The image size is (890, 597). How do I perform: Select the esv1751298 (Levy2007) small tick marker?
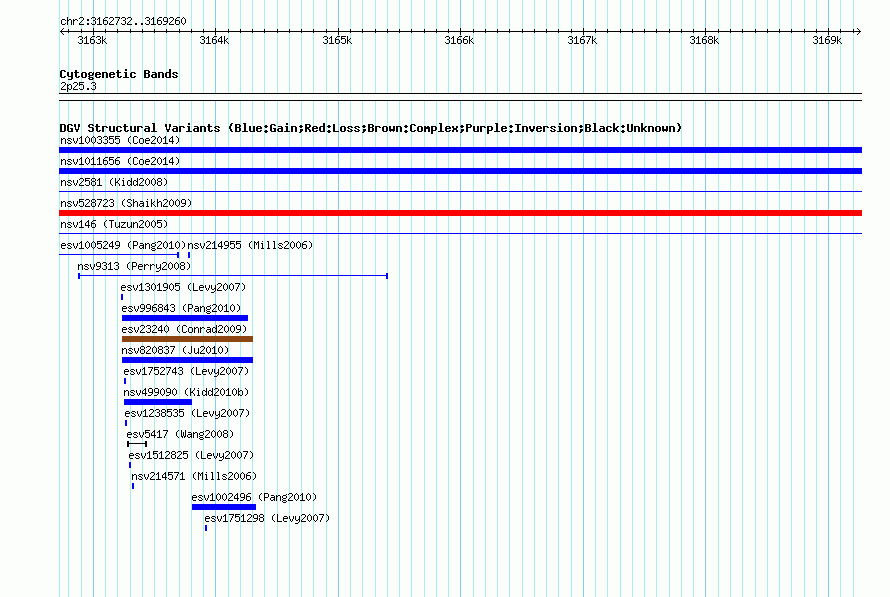coord(206,528)
